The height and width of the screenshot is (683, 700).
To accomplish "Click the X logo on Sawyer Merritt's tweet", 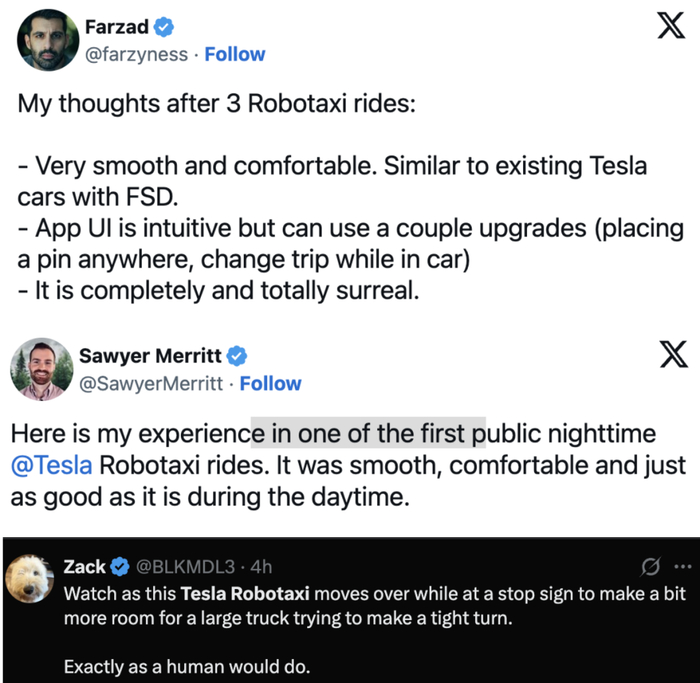I will [668, 356].
